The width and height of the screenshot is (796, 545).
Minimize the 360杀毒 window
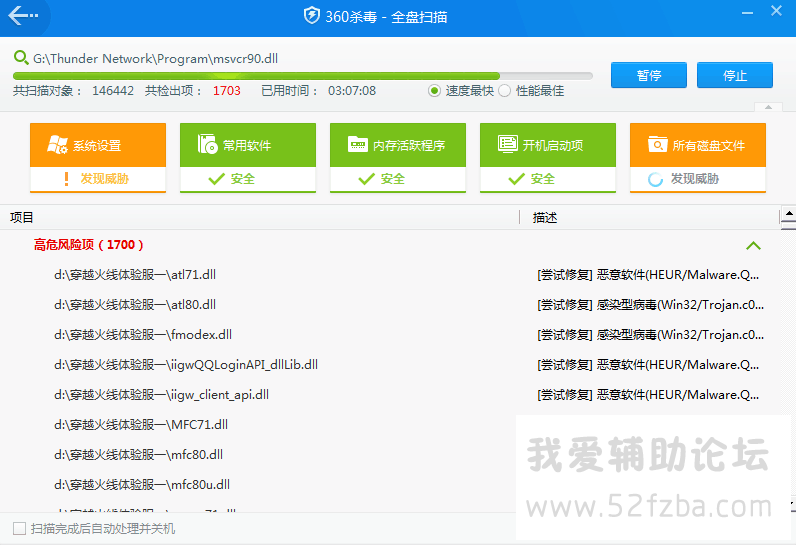pyautogui.click(x=747, y=12)
